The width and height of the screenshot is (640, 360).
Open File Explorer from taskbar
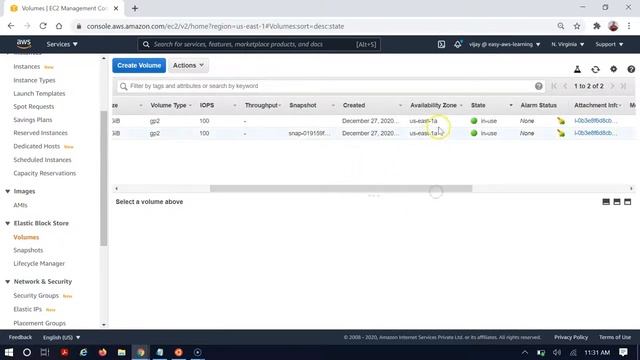[122, 352]
